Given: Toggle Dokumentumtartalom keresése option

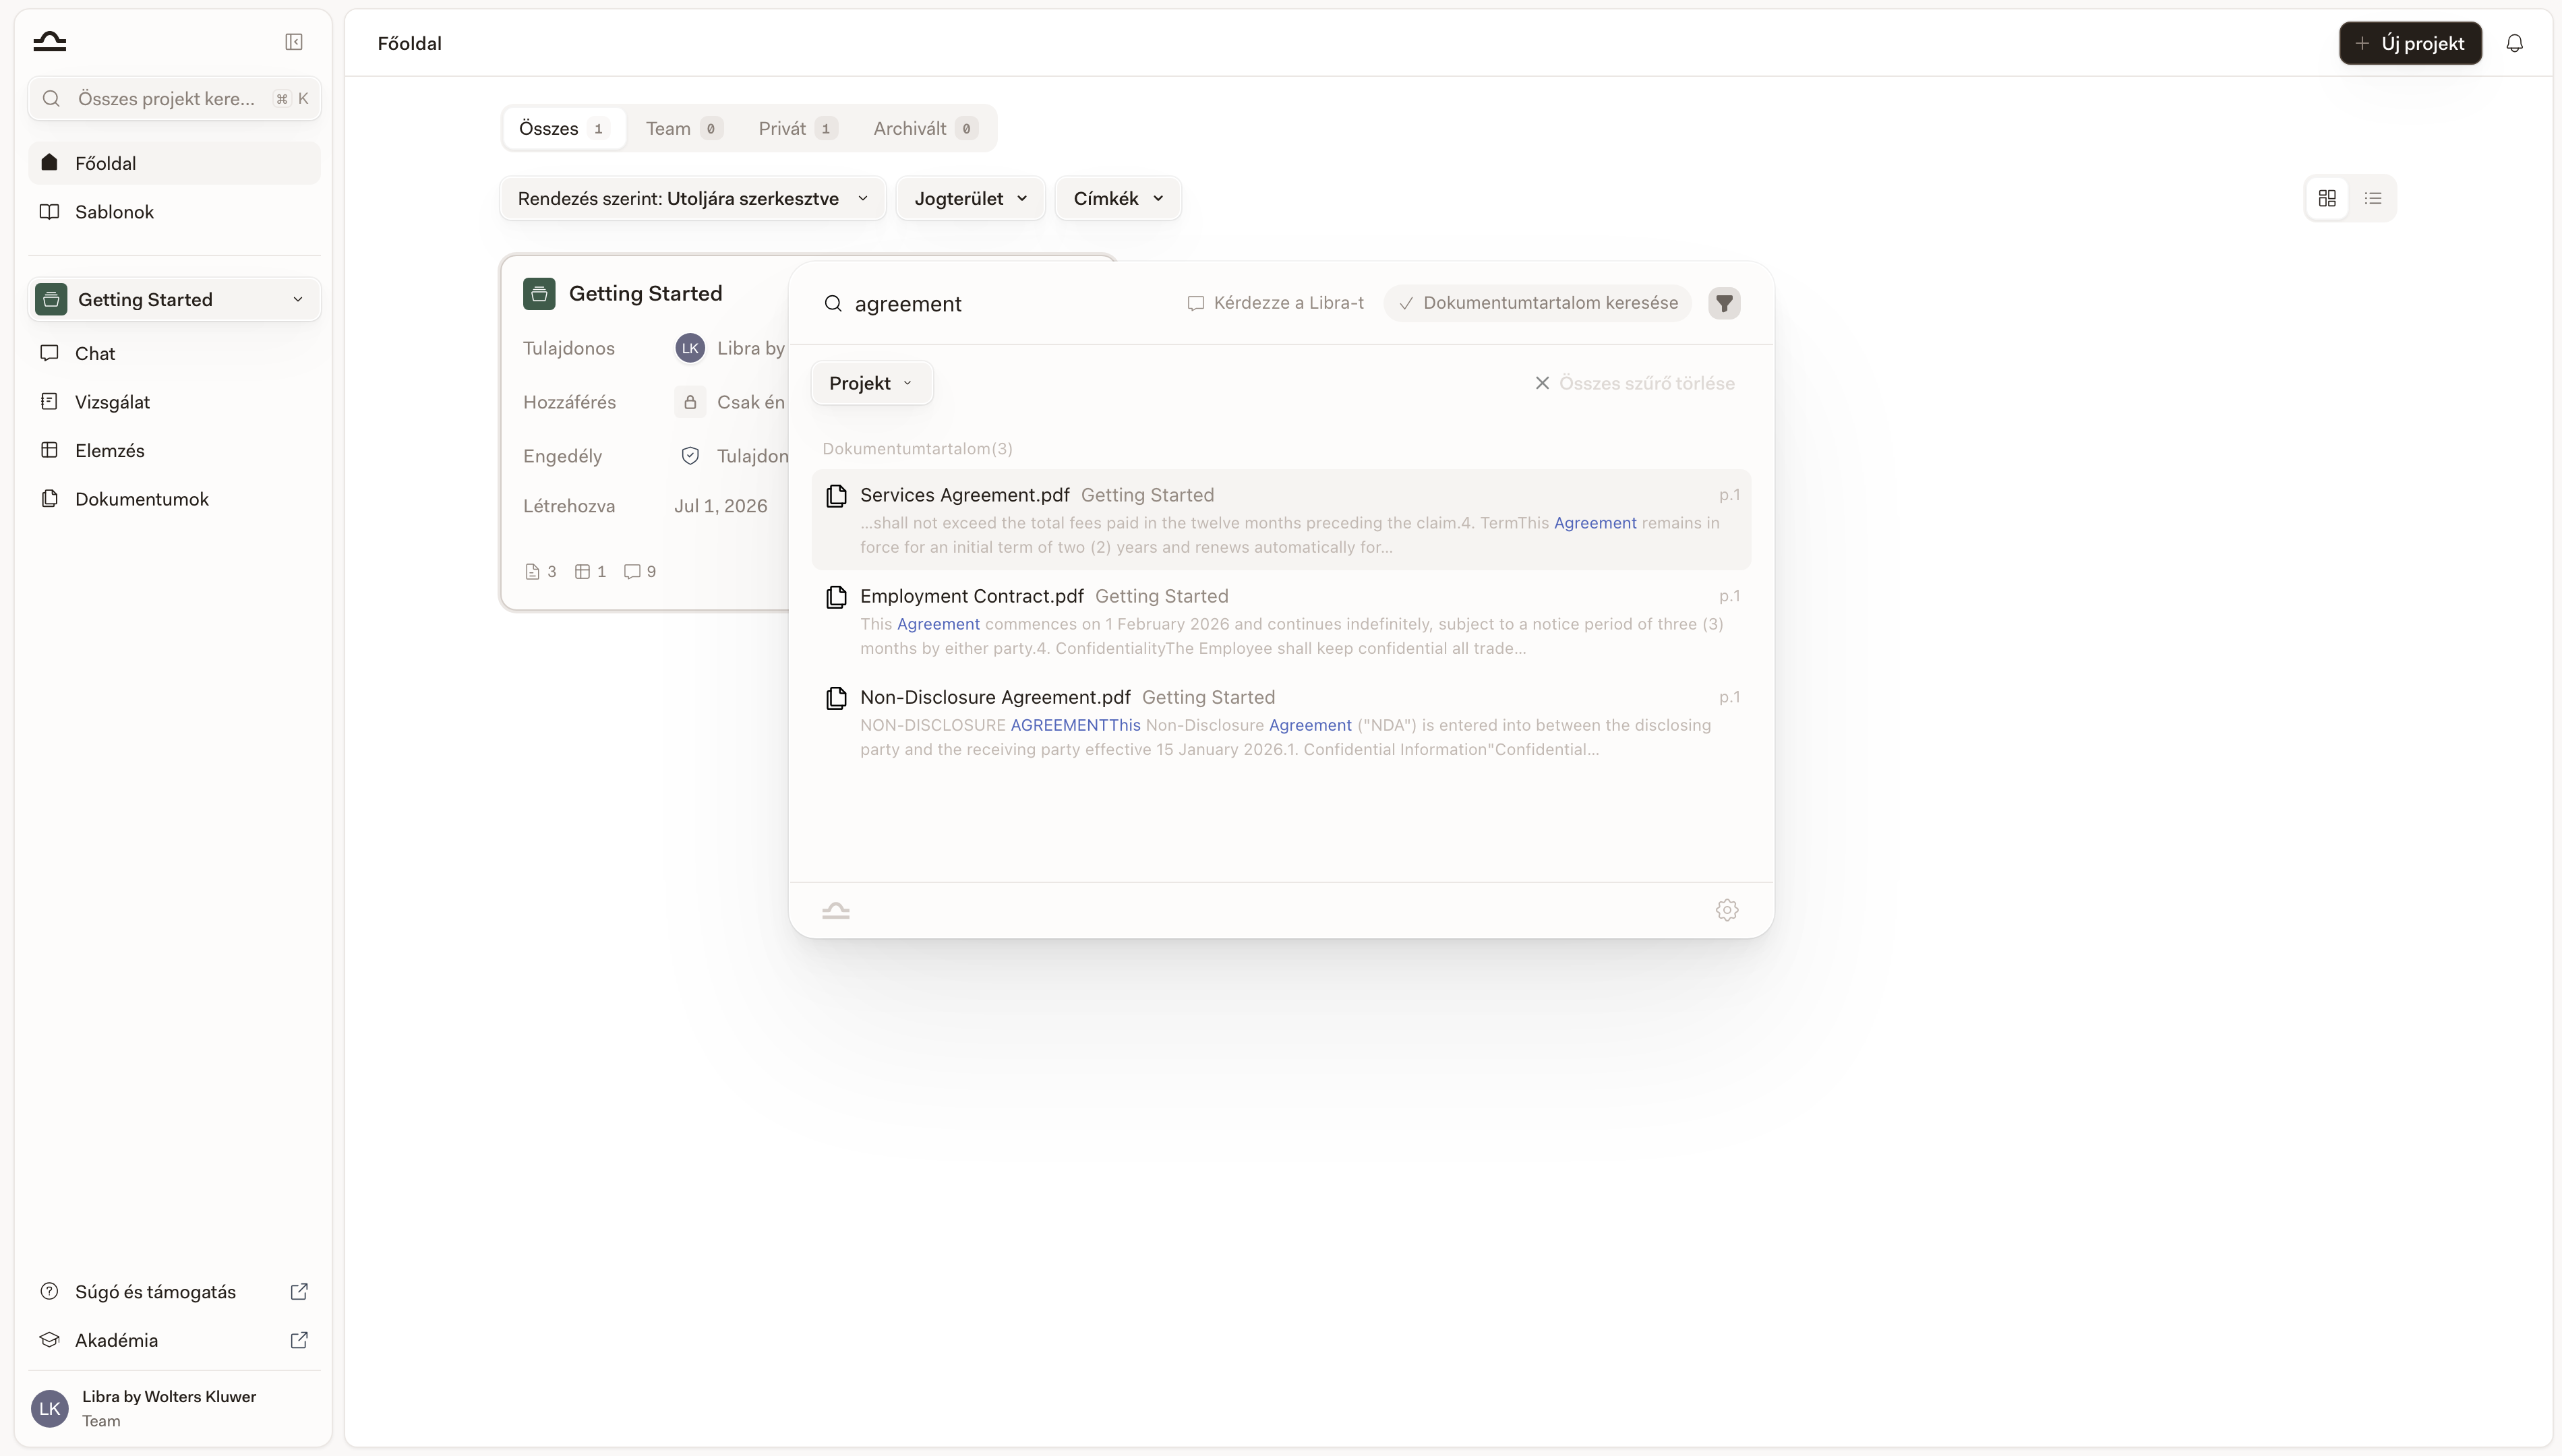Looking at the screenshot, I should coord(1538,303).
